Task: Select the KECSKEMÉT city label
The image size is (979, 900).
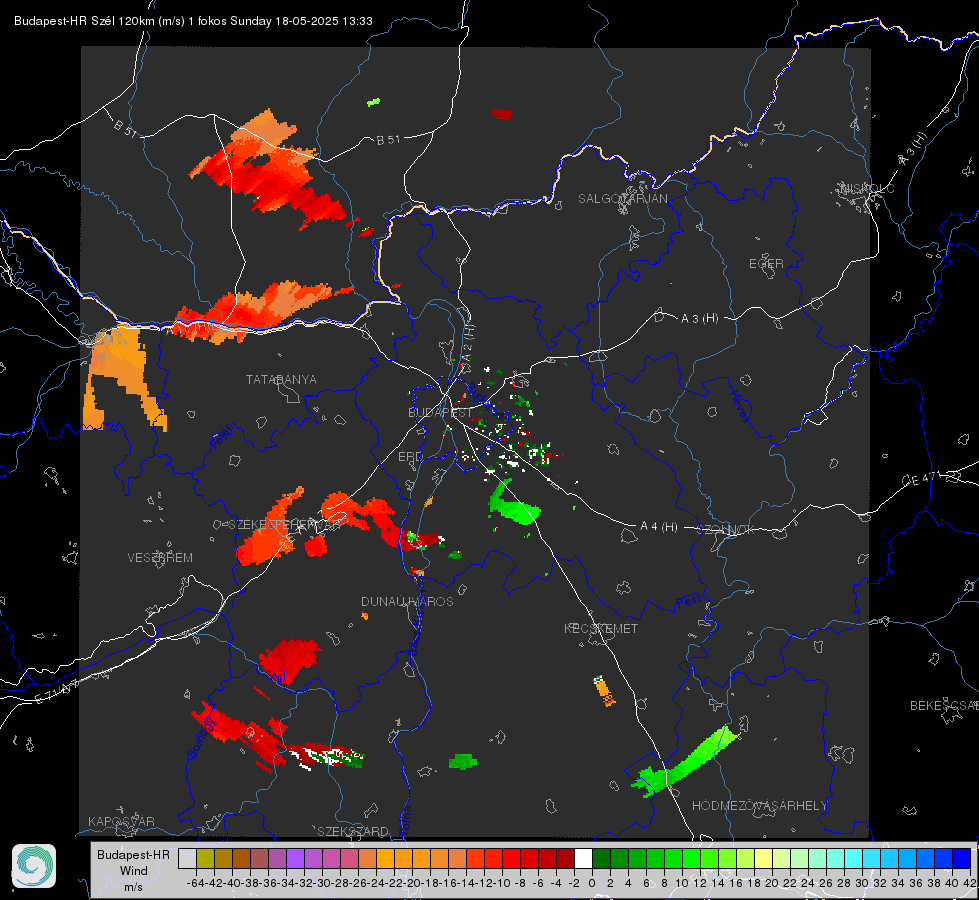Action: (601, 628)
